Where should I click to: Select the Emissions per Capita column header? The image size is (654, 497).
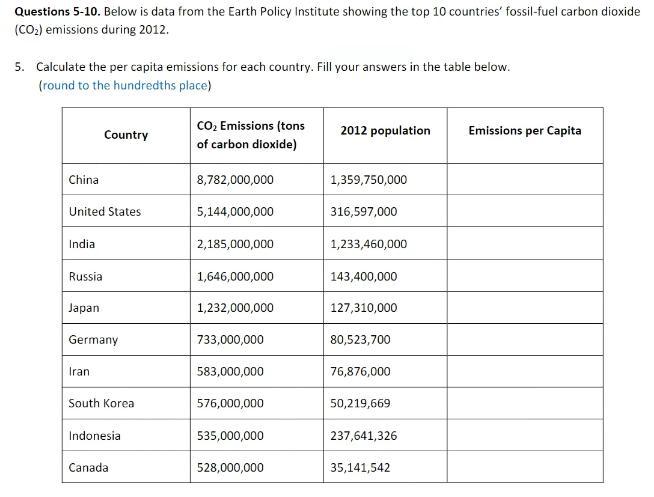(x=524, y=131)
